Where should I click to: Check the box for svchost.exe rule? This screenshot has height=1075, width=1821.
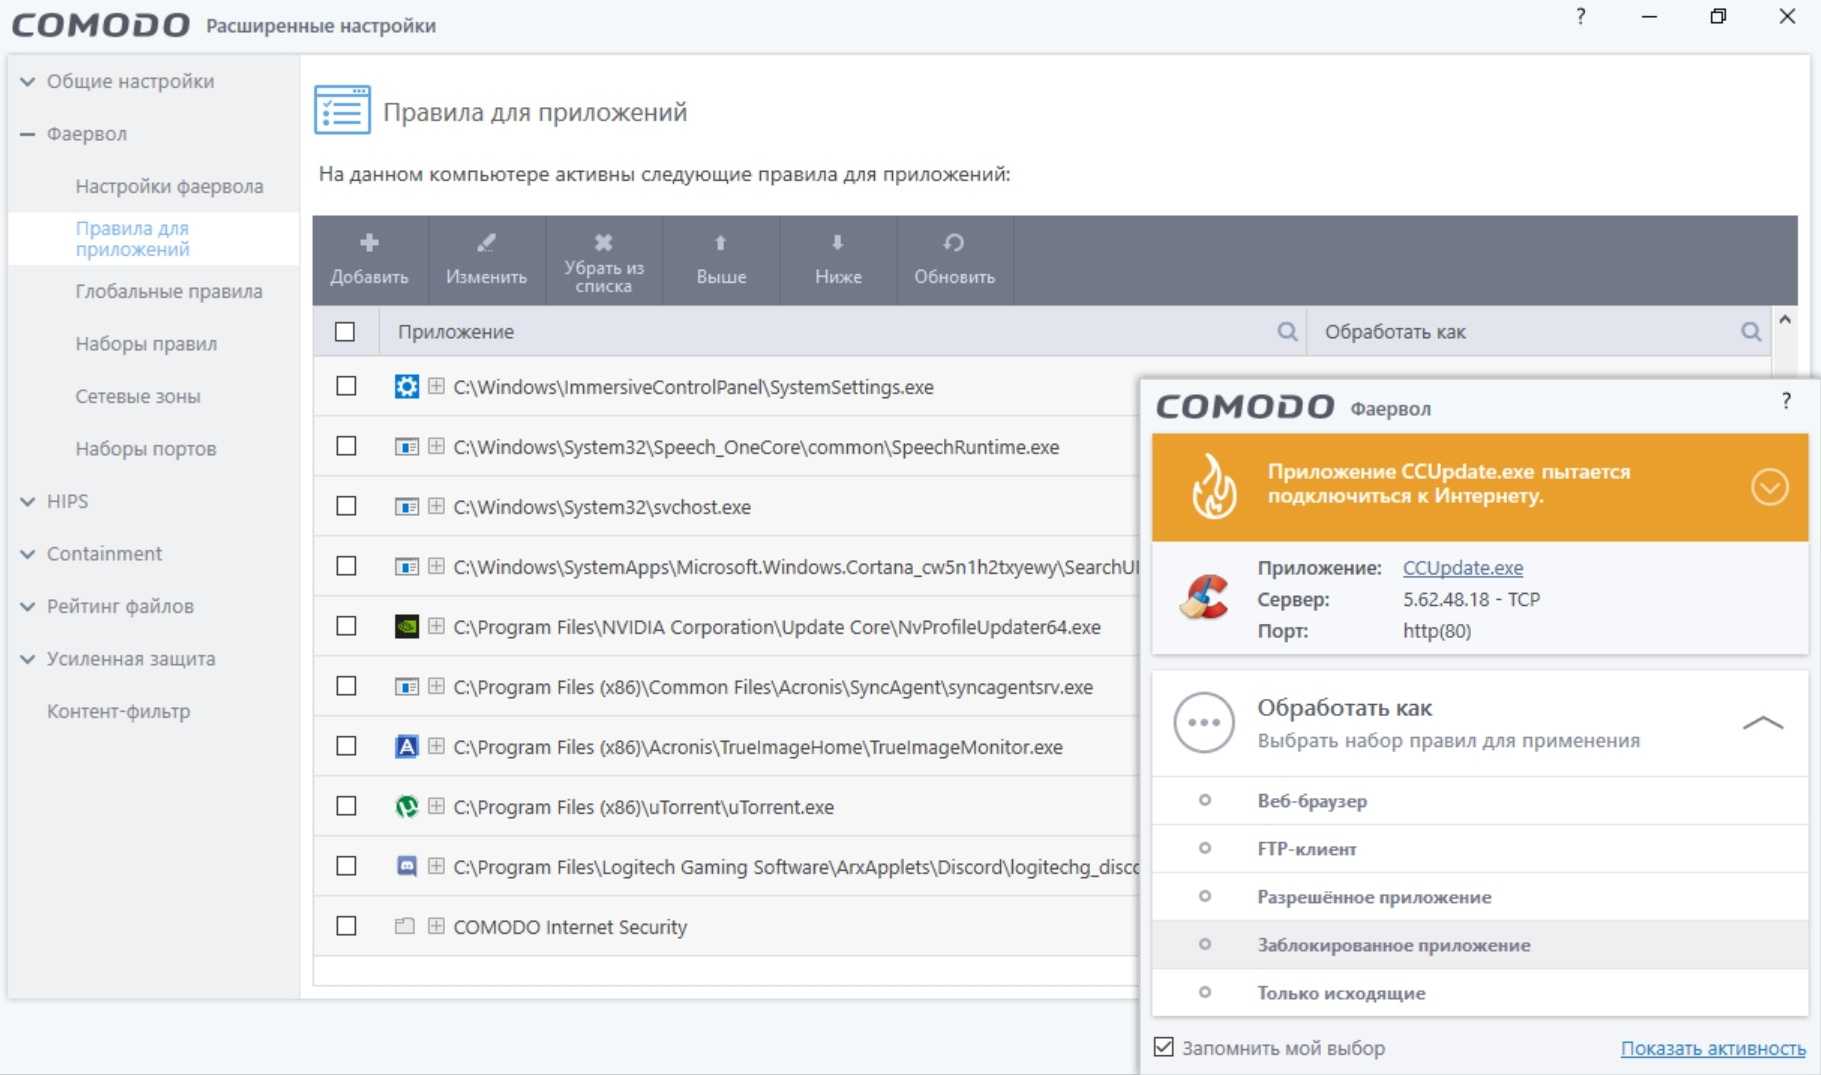tap(346, 507)
